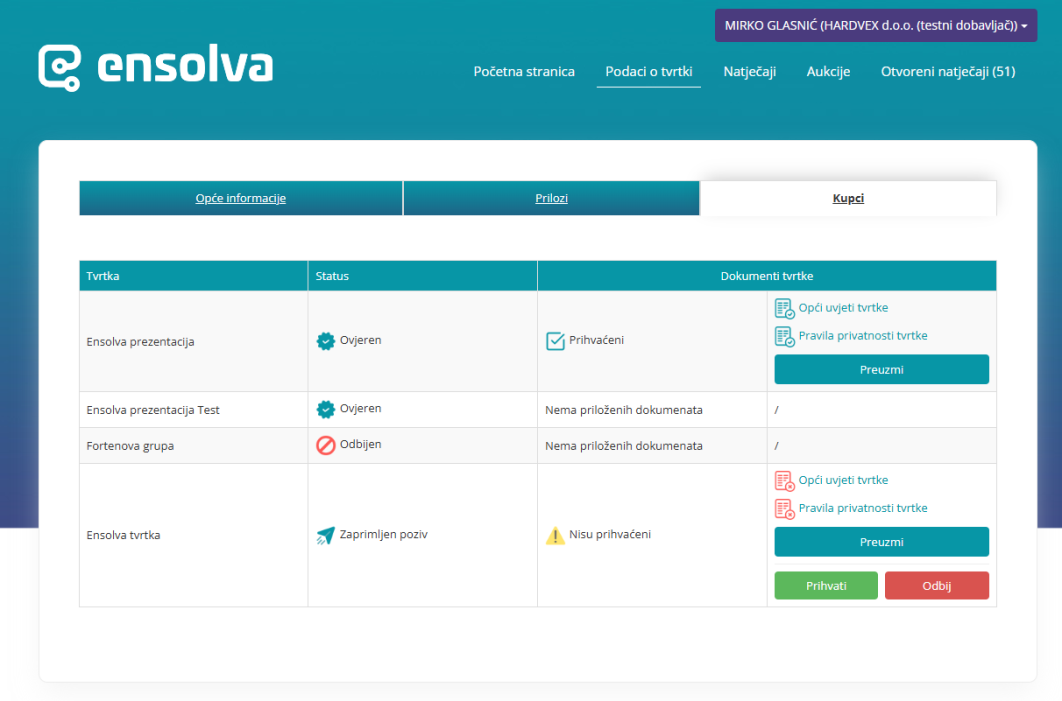Open Ensolva tvrtka's Opći uvjeti tvrtke link
1062x701 pixels.
843,480
